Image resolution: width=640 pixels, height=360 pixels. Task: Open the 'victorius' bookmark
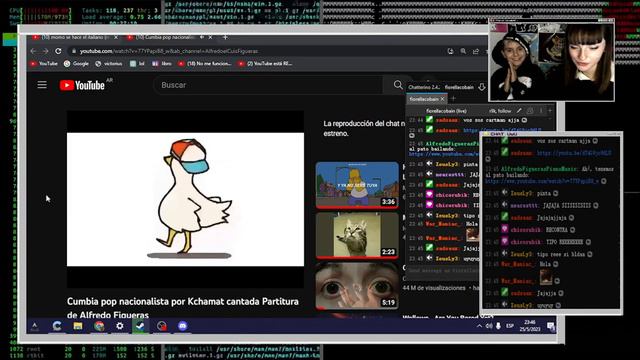tap(109, 64)
